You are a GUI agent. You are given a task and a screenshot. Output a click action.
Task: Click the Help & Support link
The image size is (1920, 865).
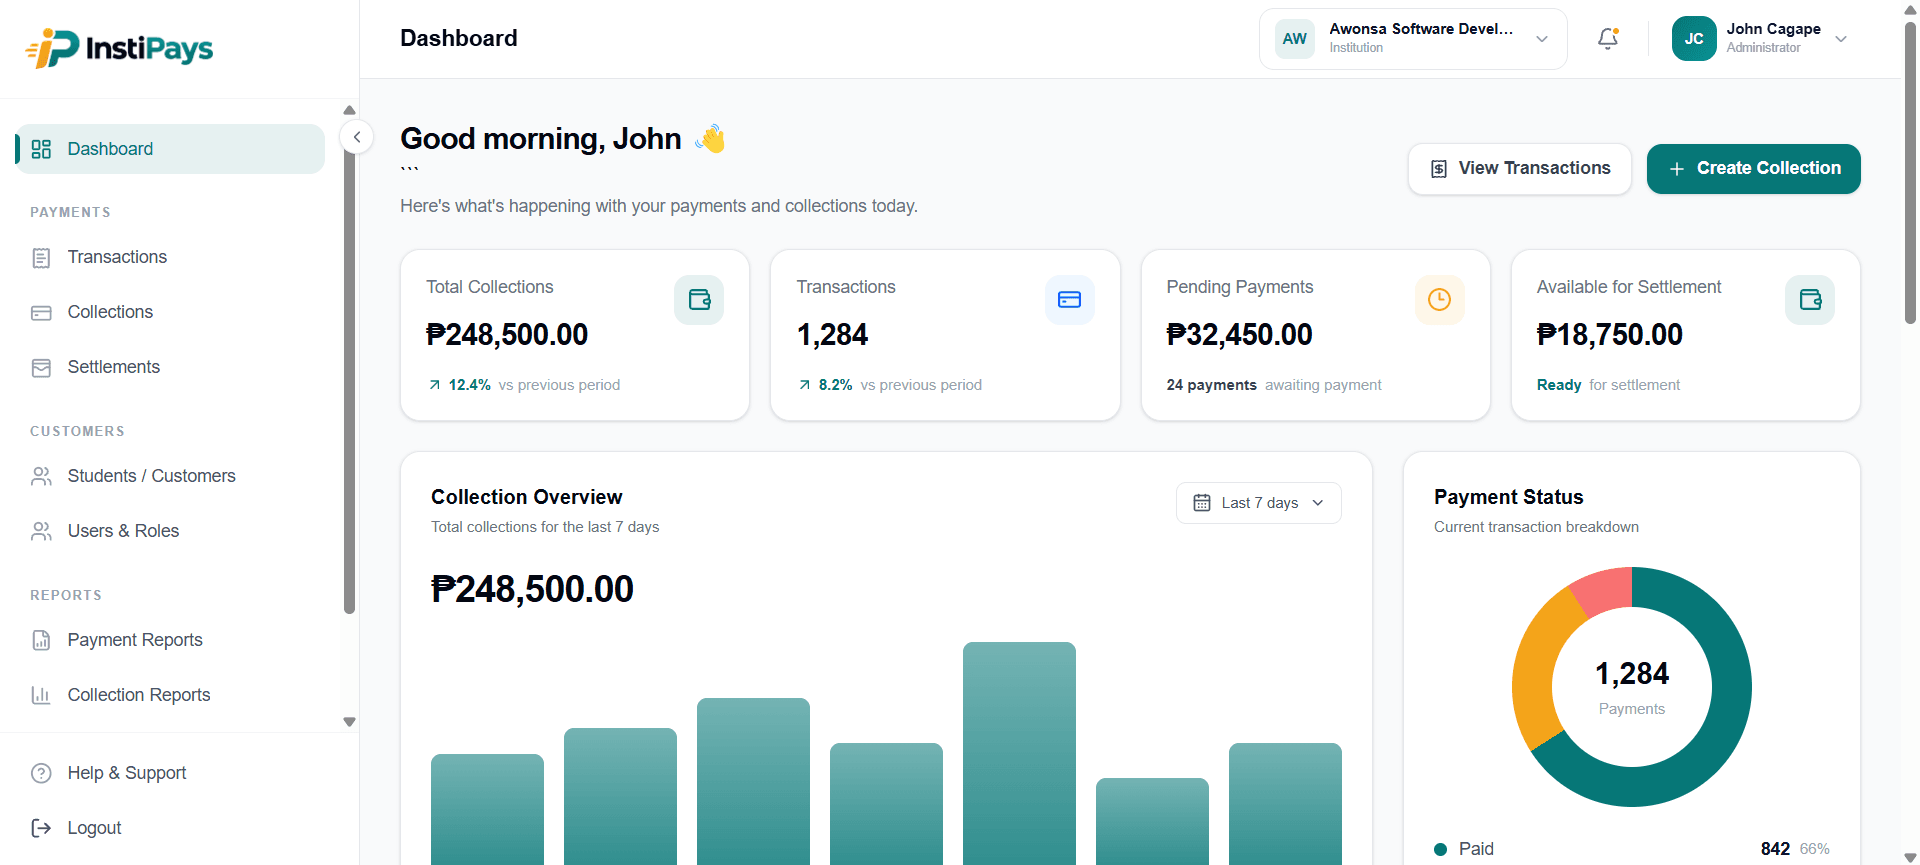(127, 773)
